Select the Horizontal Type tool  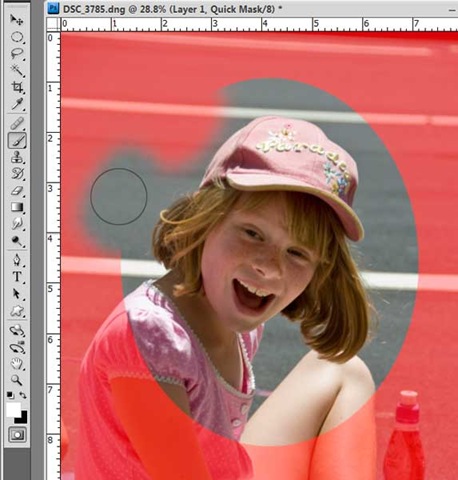point(17,277)
